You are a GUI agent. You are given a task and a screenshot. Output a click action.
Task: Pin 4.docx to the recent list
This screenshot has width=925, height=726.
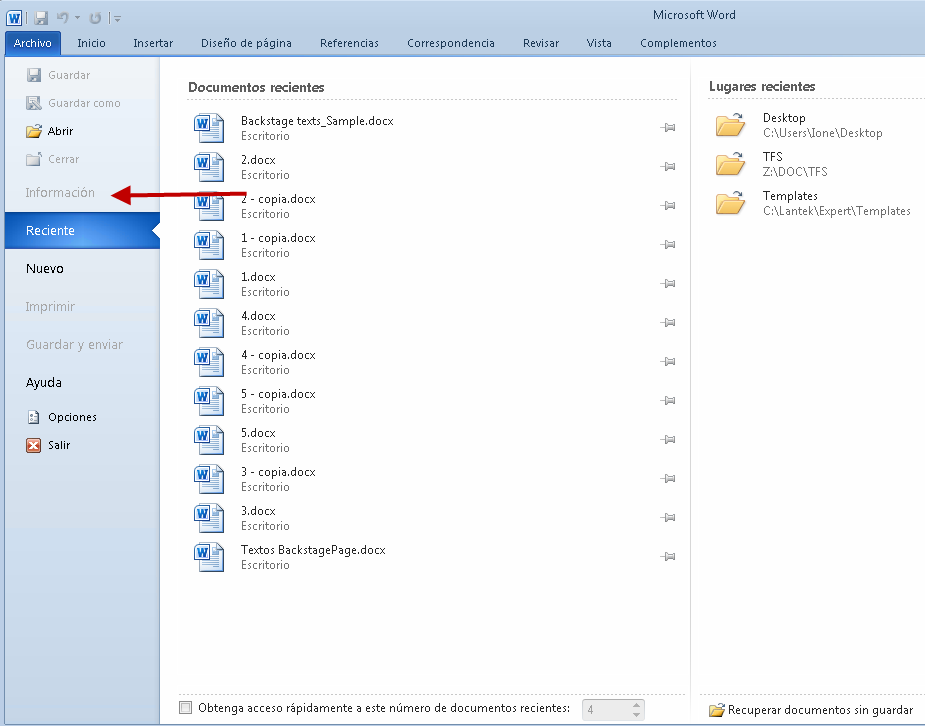pos(668,322)
